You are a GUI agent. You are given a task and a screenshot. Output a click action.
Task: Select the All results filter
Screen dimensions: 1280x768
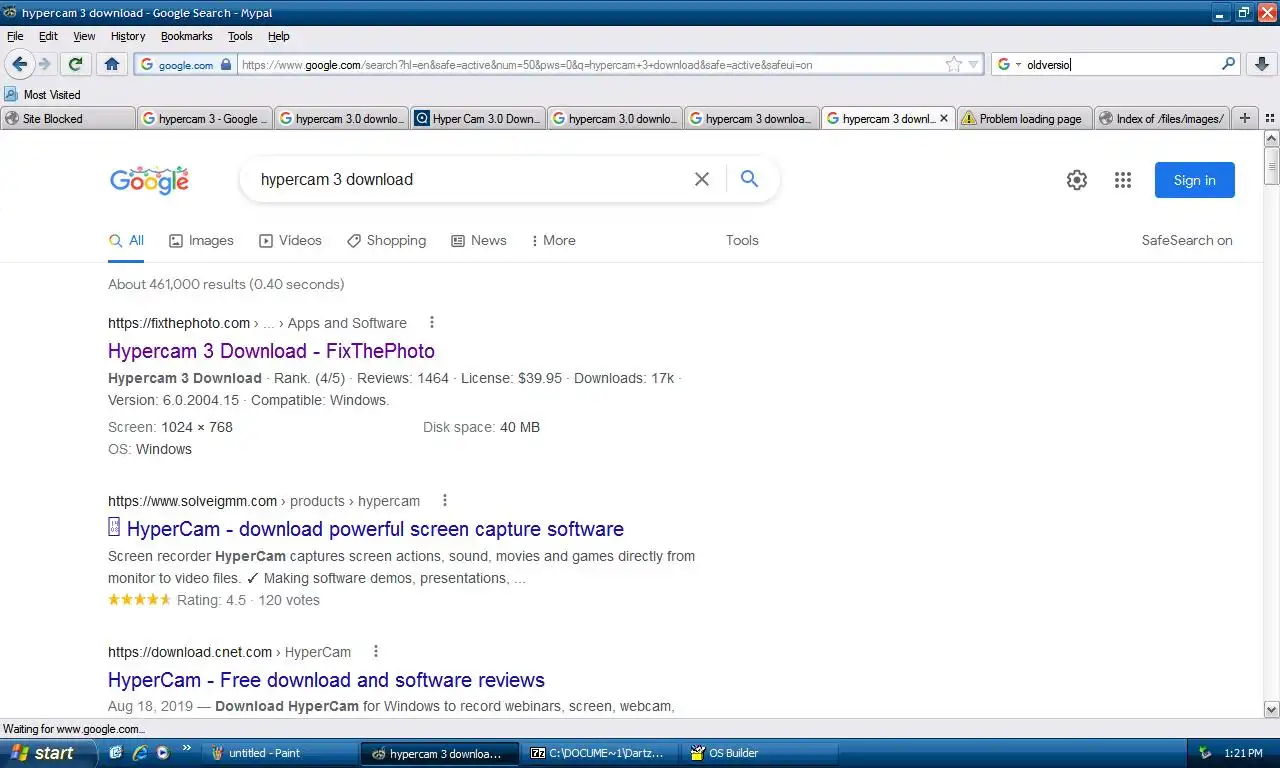tap(127, 240)
